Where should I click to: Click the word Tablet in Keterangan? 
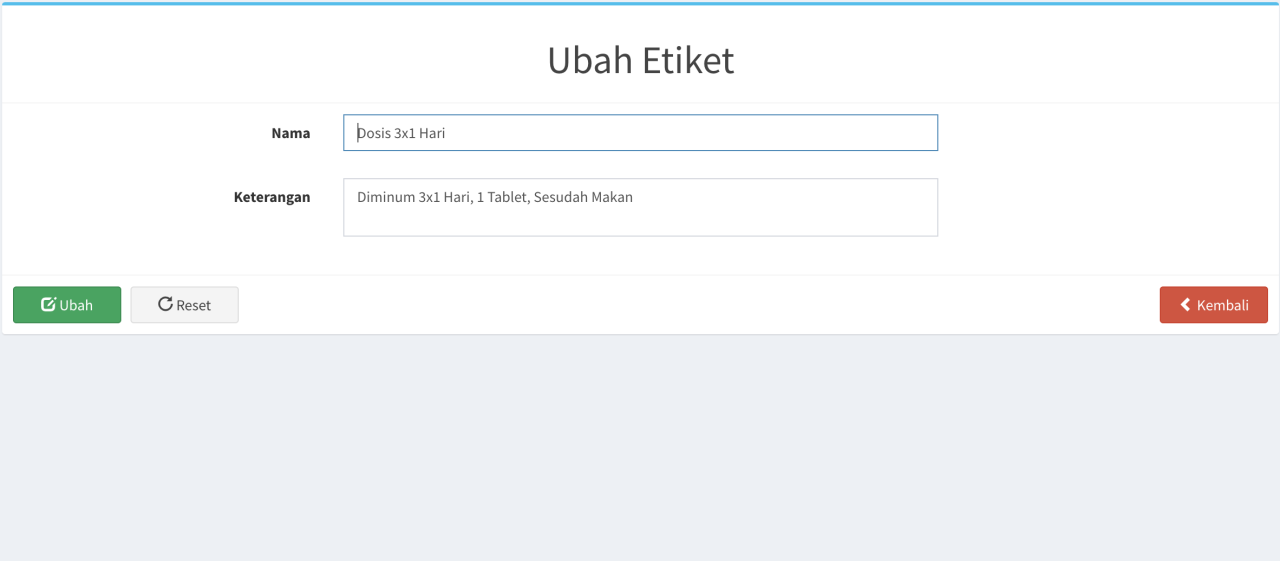pos(507,197)
